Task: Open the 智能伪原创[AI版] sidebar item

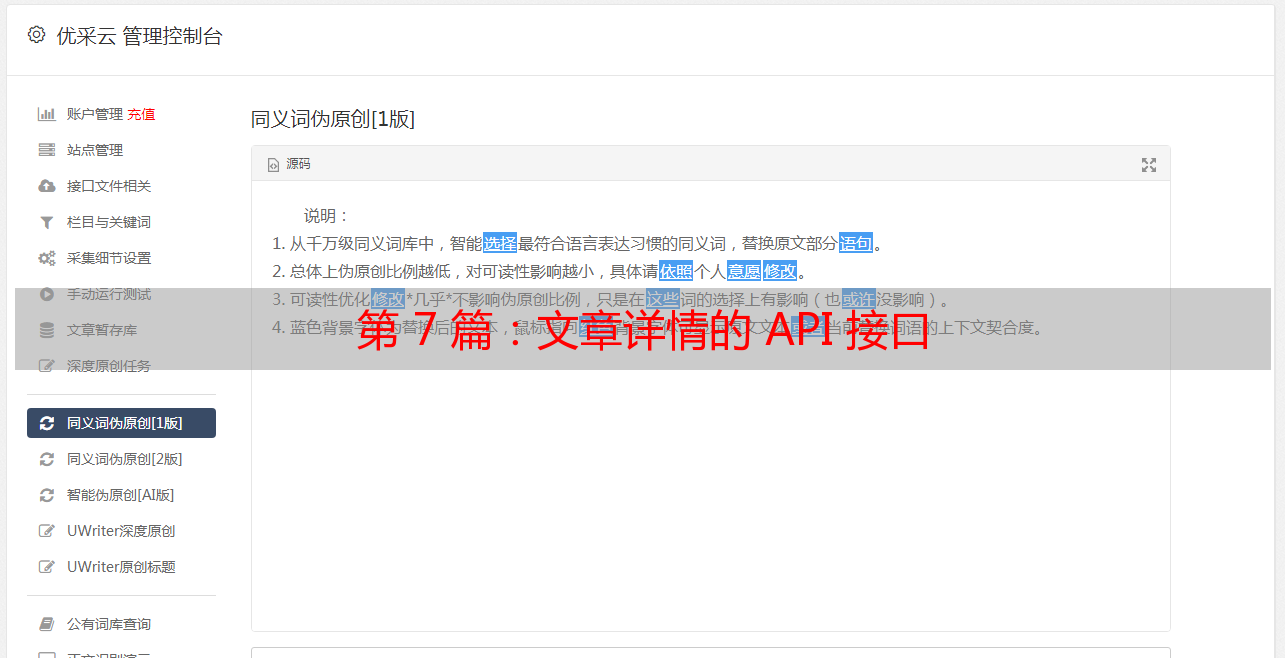Action: [121, 495]
